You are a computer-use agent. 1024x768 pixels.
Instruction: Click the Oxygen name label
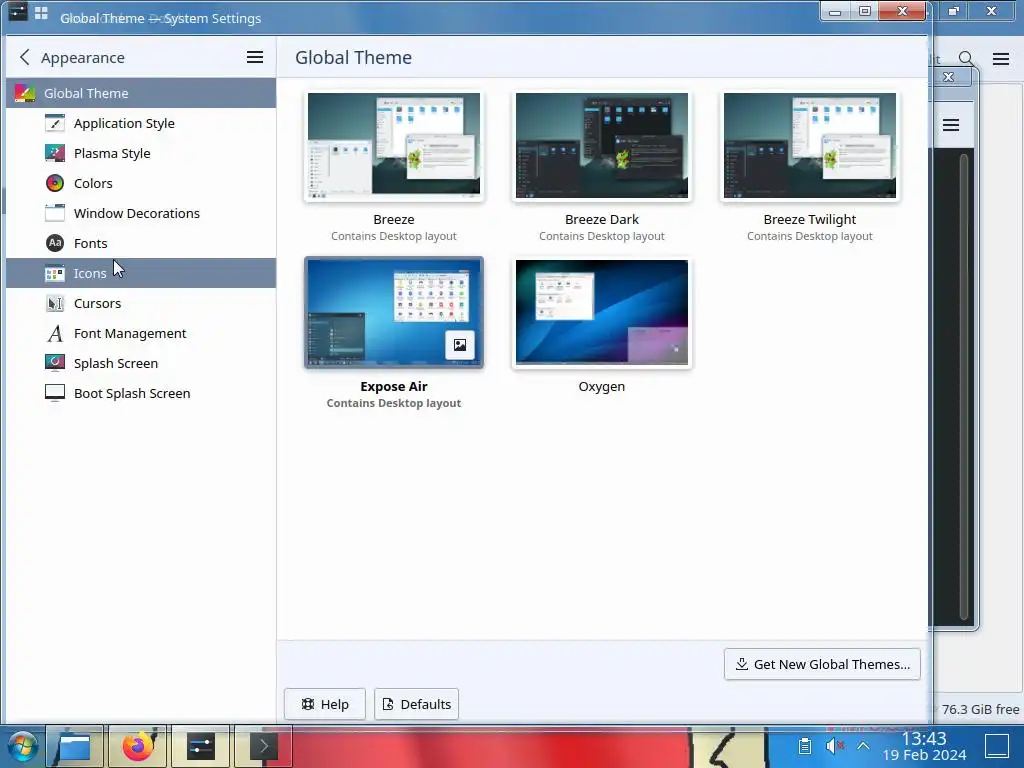[x=601, y=387]
